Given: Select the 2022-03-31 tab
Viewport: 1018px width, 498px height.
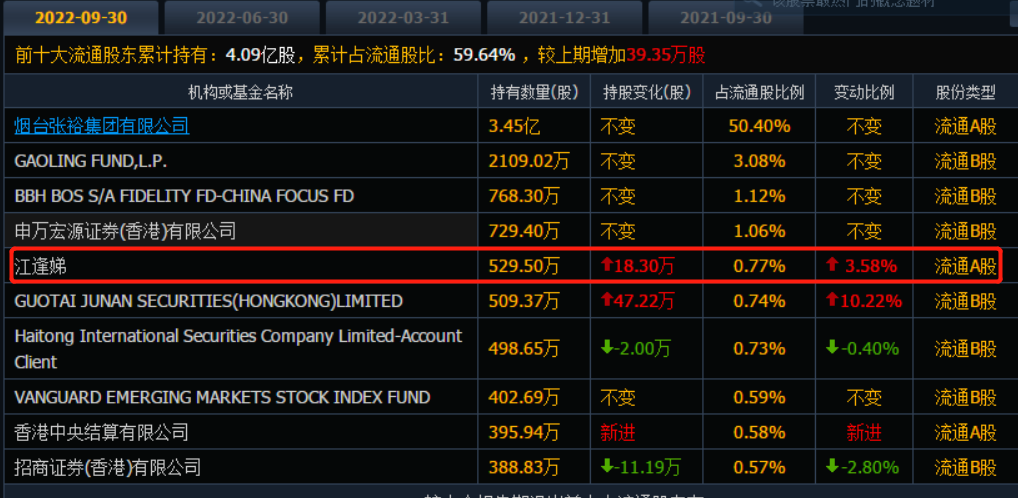Looking at the screenshot, I should [x=403, y=18].
